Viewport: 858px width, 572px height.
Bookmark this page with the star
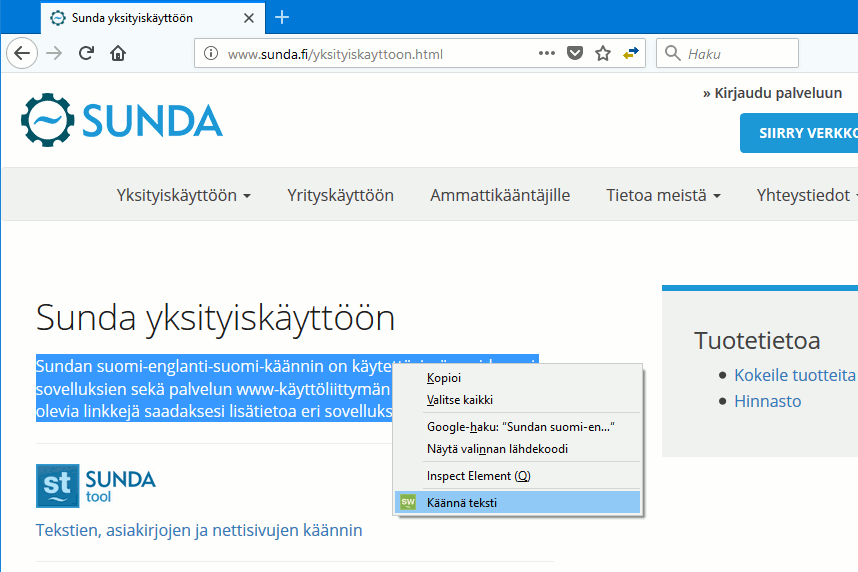(603, 53)
